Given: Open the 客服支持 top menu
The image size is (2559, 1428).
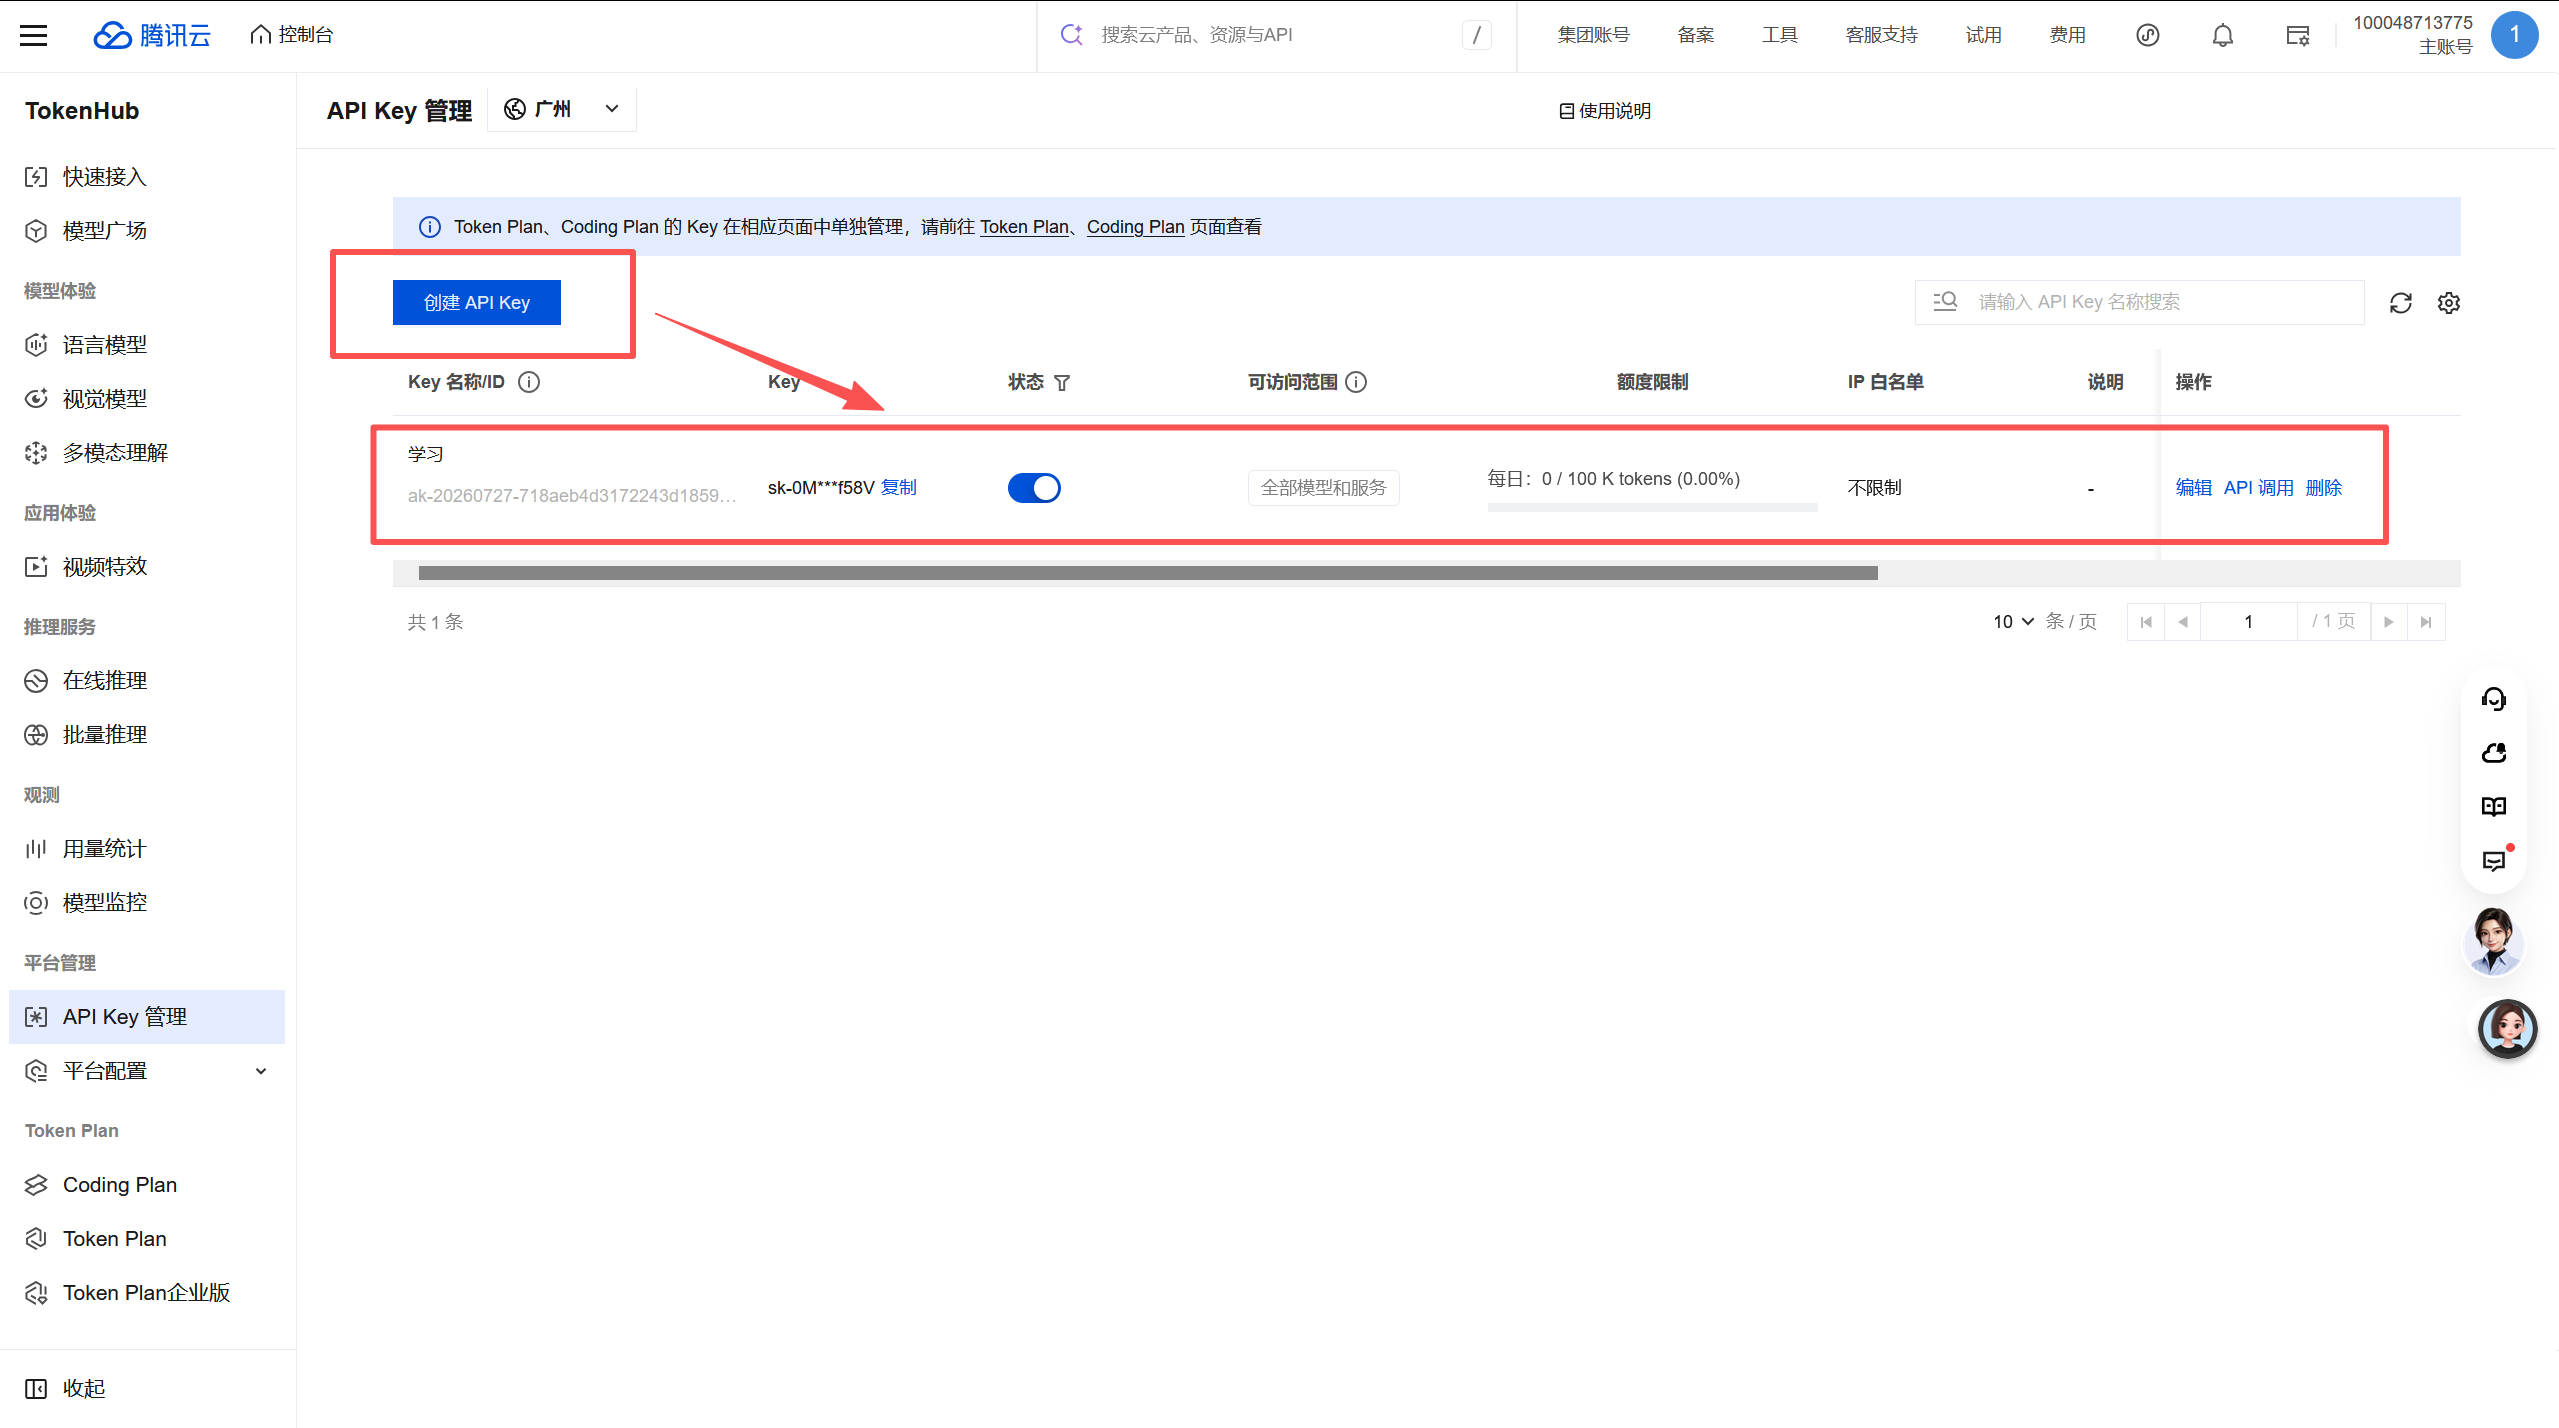Looking at the screenshot, I should pos(1882,35).
